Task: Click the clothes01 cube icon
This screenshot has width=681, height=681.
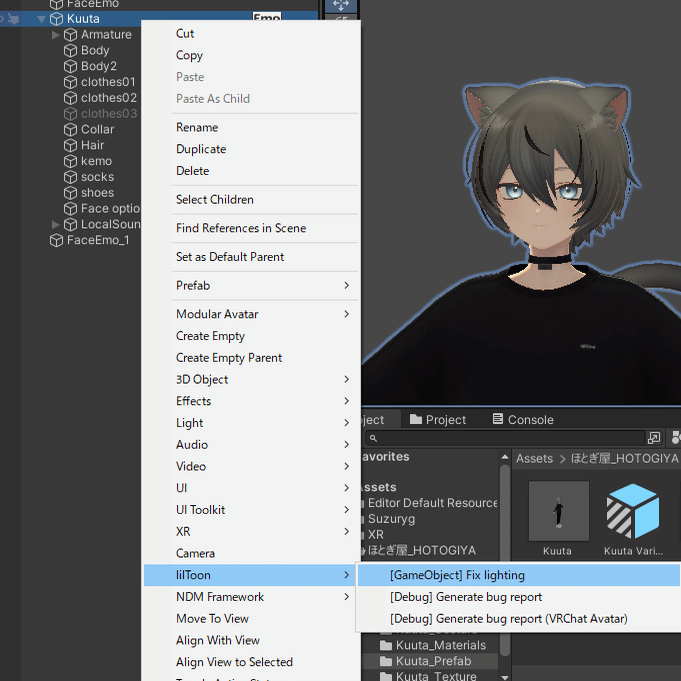Action: pyautogui.click(x=70, y=82)
